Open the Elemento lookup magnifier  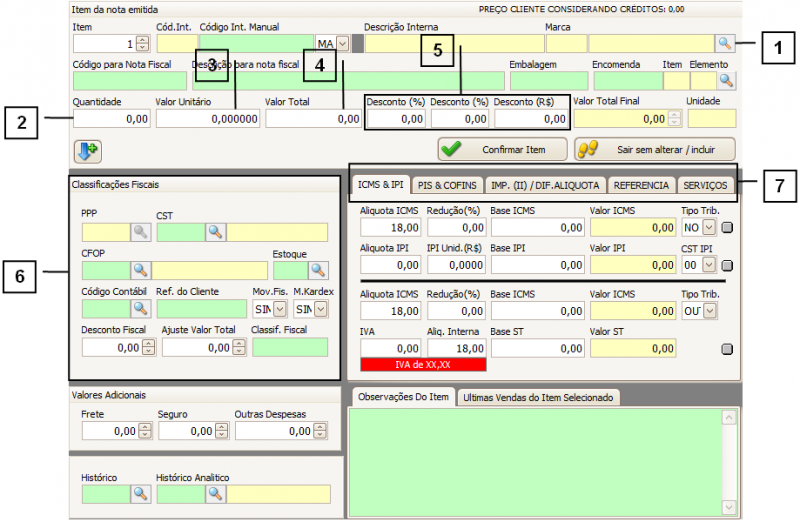726,81
